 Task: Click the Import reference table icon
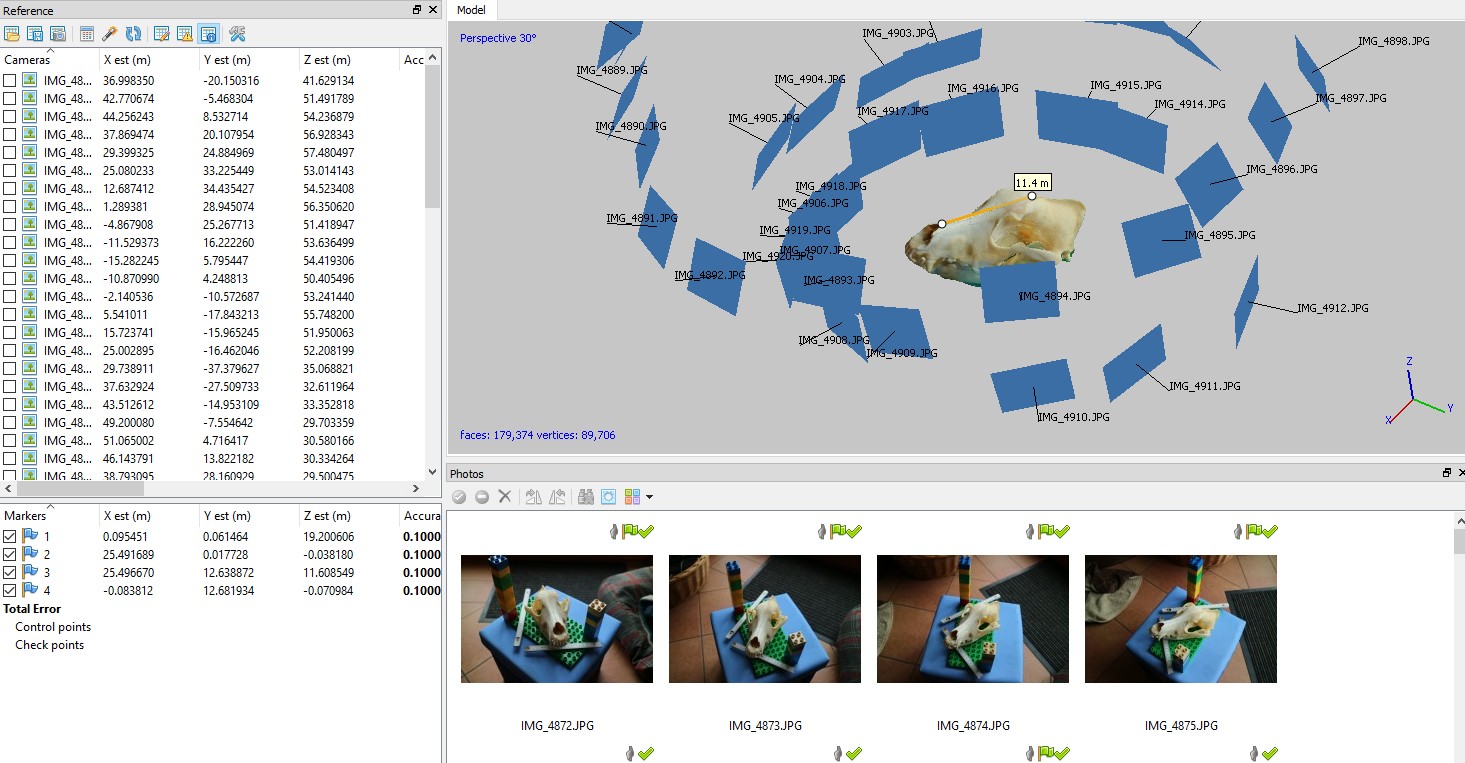[12, 34]
